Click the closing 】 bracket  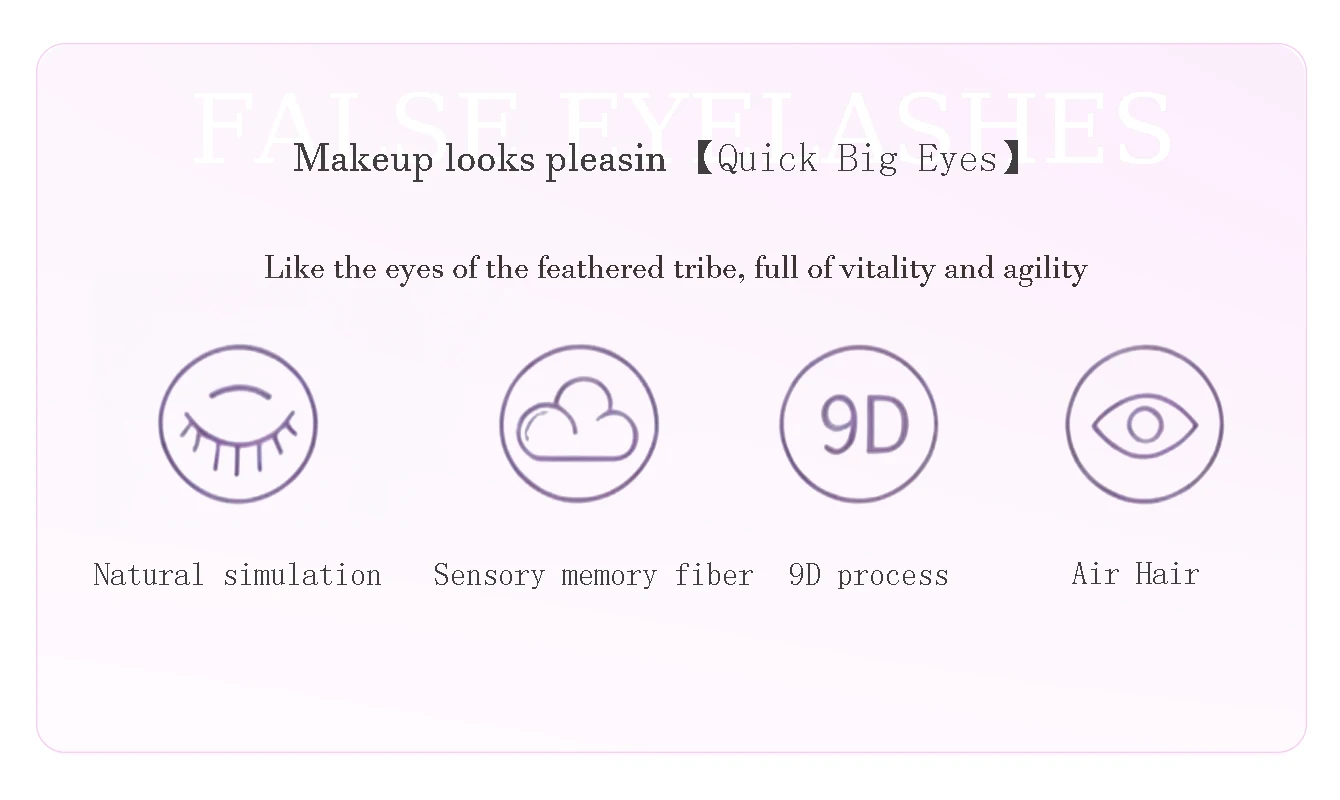tap(1012, 159)
